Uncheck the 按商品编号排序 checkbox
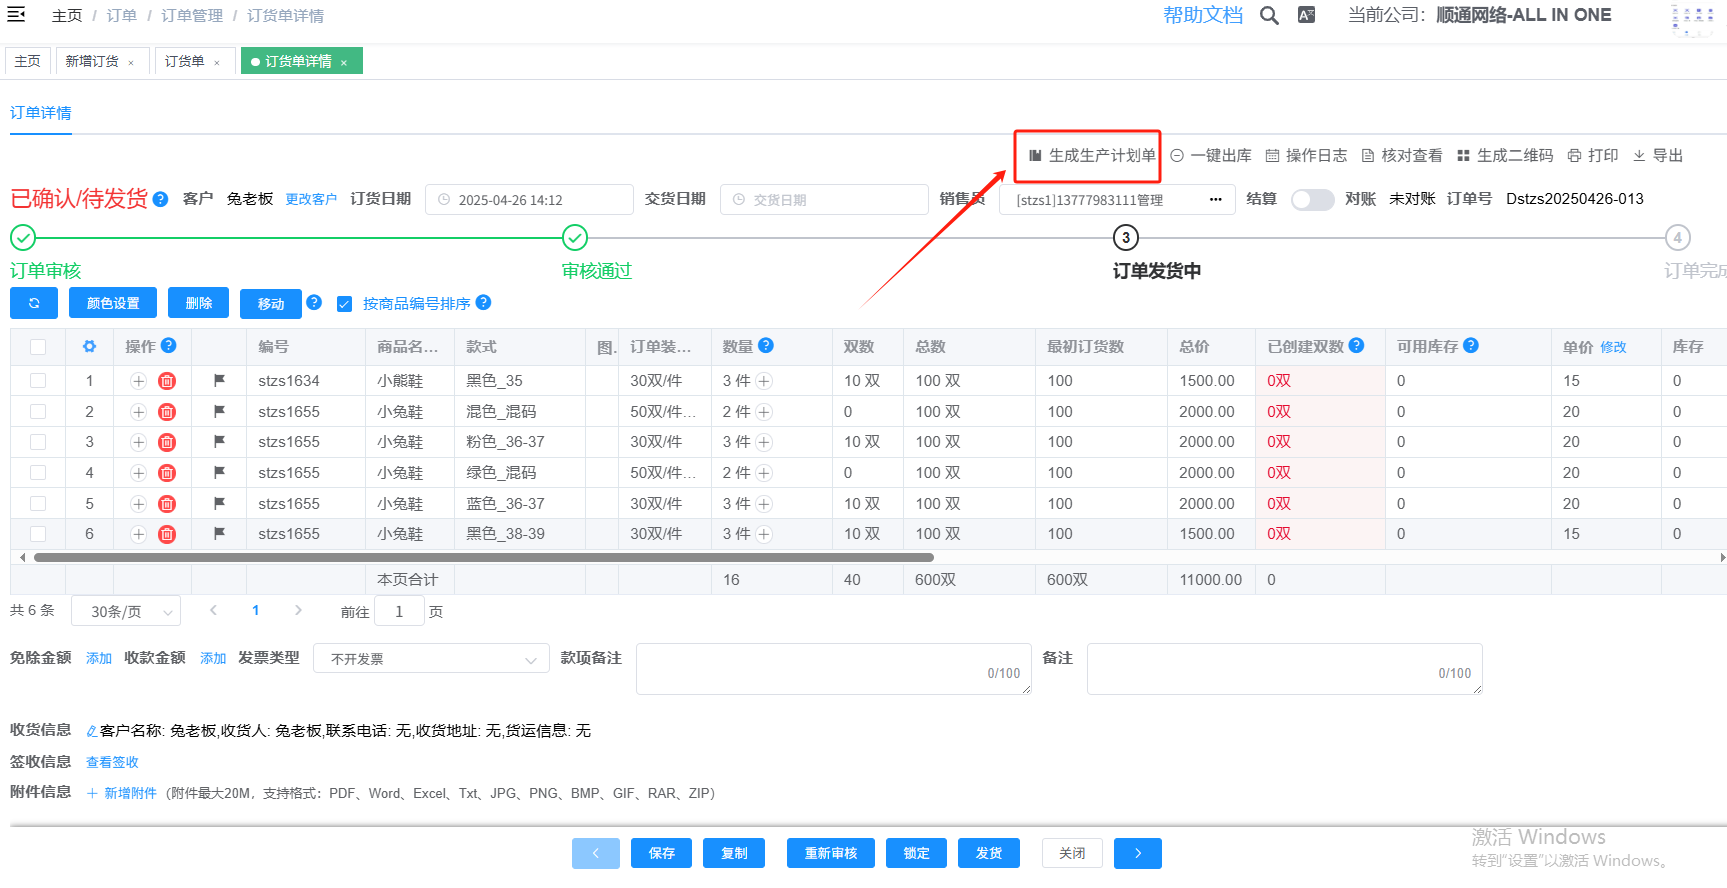The image size is (1727, 888). (345, 304)
